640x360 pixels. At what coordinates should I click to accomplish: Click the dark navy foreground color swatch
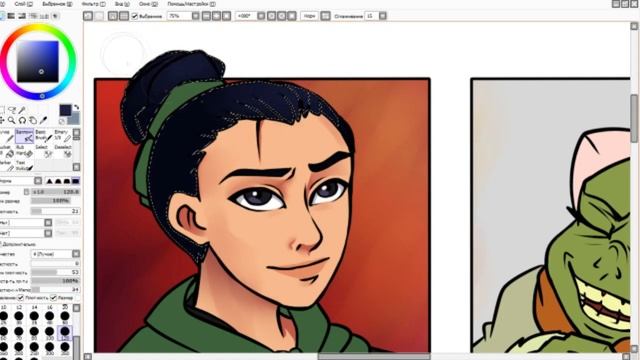65,110
